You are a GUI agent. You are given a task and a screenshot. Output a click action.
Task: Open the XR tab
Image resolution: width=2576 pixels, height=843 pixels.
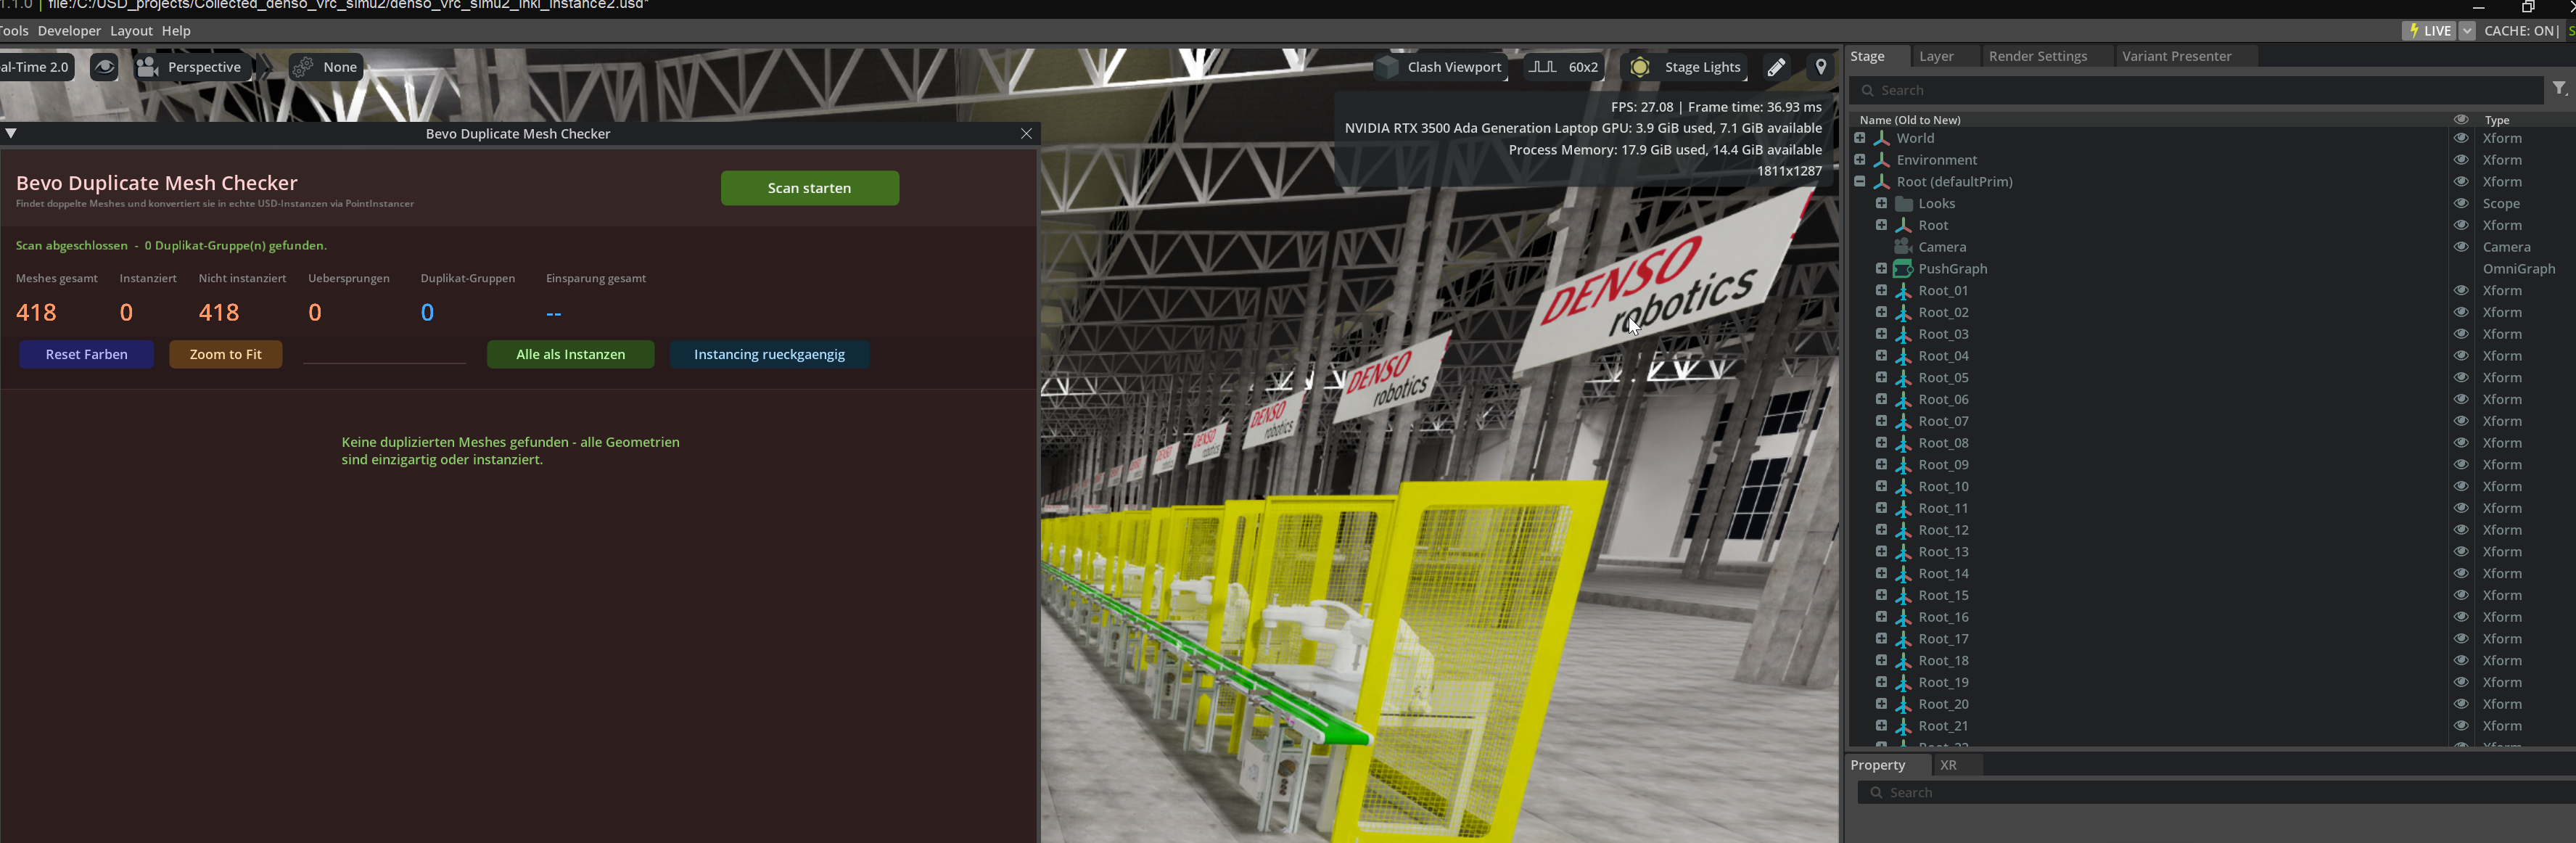(x=1948, y=765)
